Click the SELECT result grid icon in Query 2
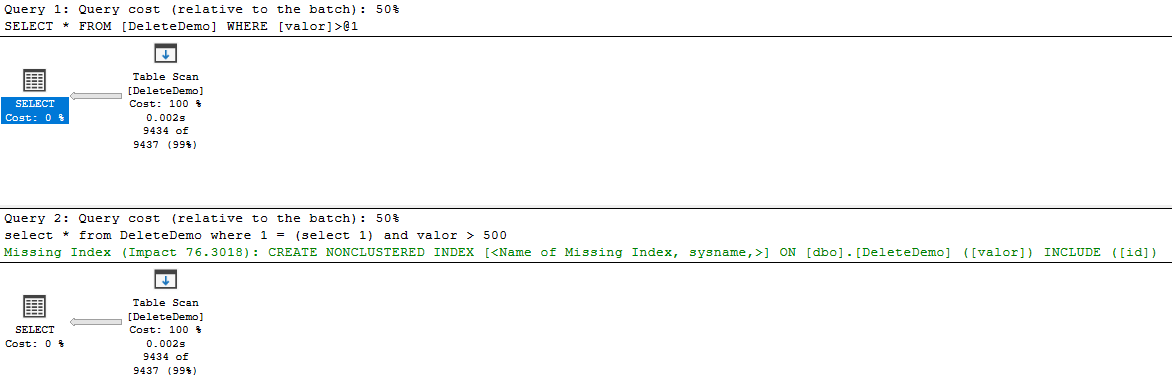The image size is (1172, 383). click(x=34, y=307)
